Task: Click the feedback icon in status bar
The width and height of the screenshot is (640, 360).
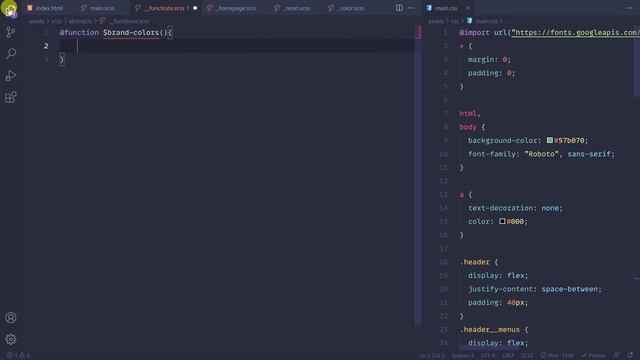Action: click(617, 356)
